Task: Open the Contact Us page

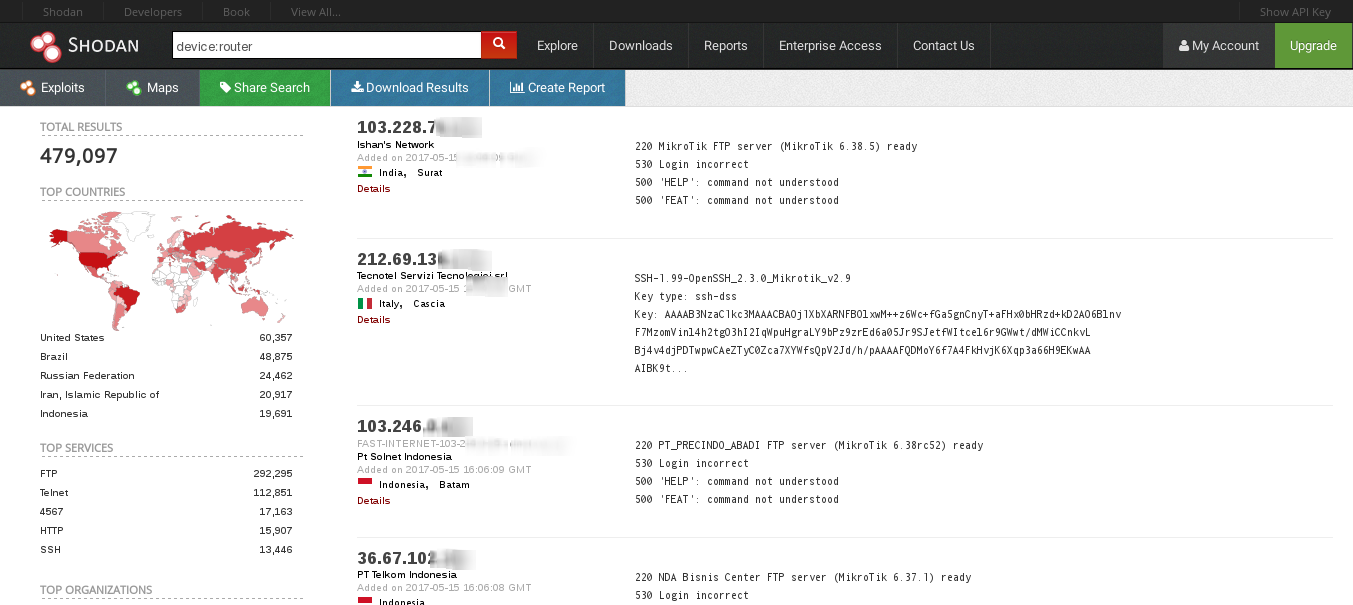Action: tap(943, 45)
